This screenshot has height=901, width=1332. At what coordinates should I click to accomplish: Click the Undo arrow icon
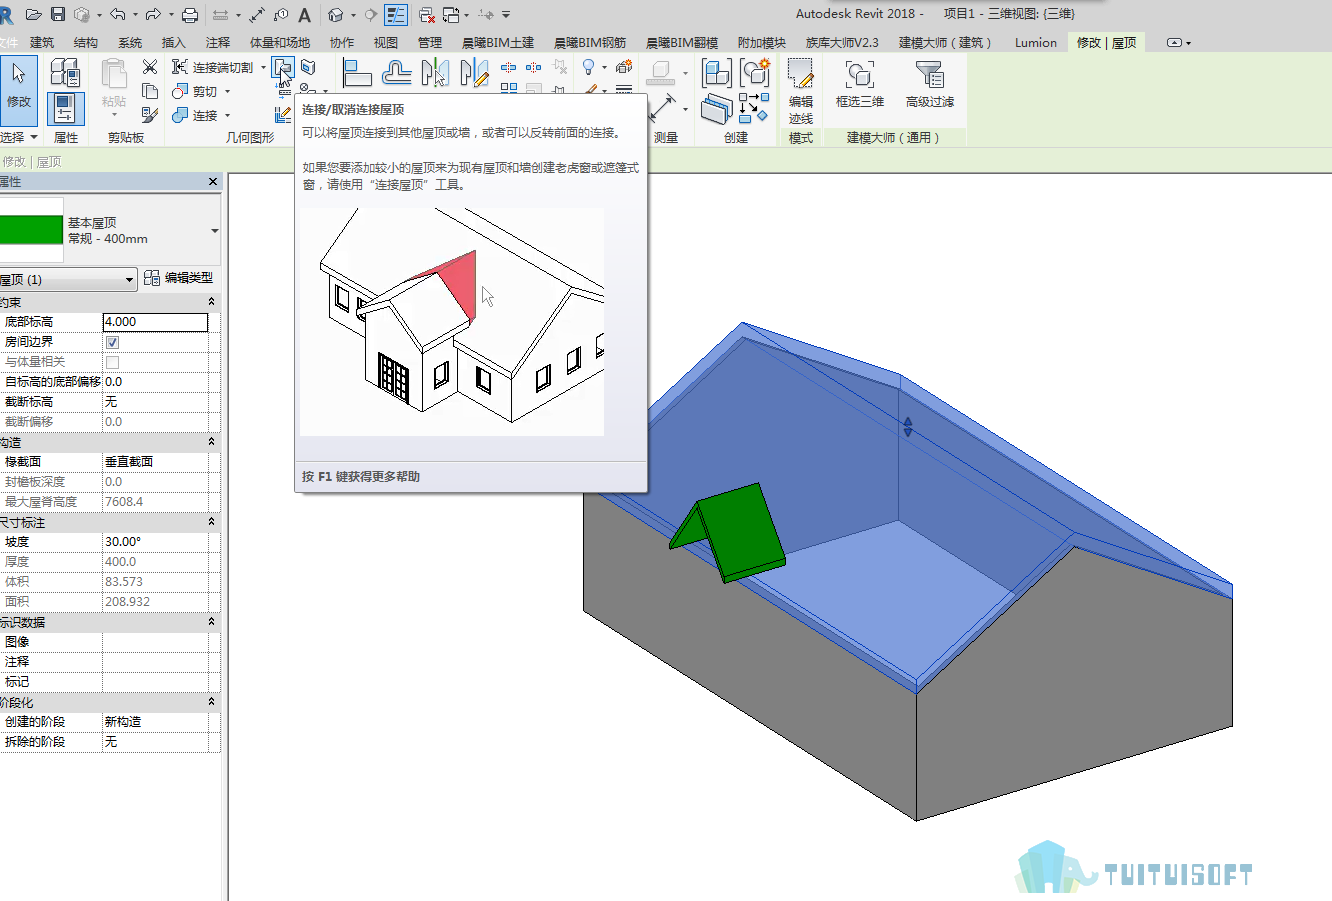(118, 14)
